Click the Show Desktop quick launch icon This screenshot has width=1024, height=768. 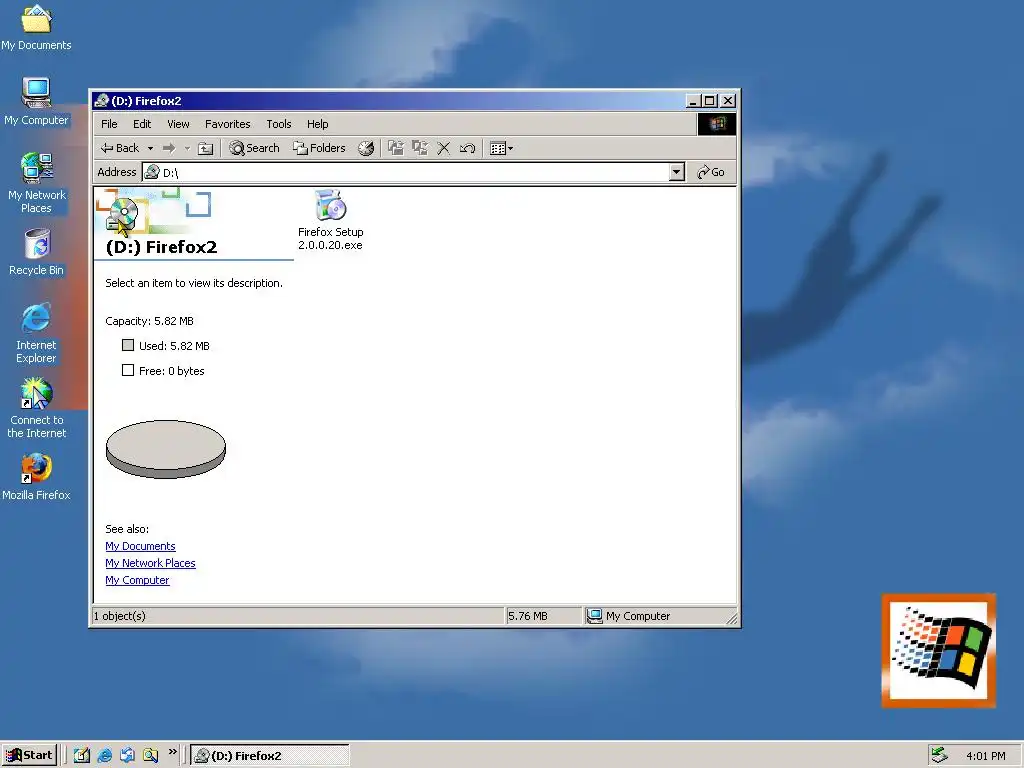tap(82, 756)
